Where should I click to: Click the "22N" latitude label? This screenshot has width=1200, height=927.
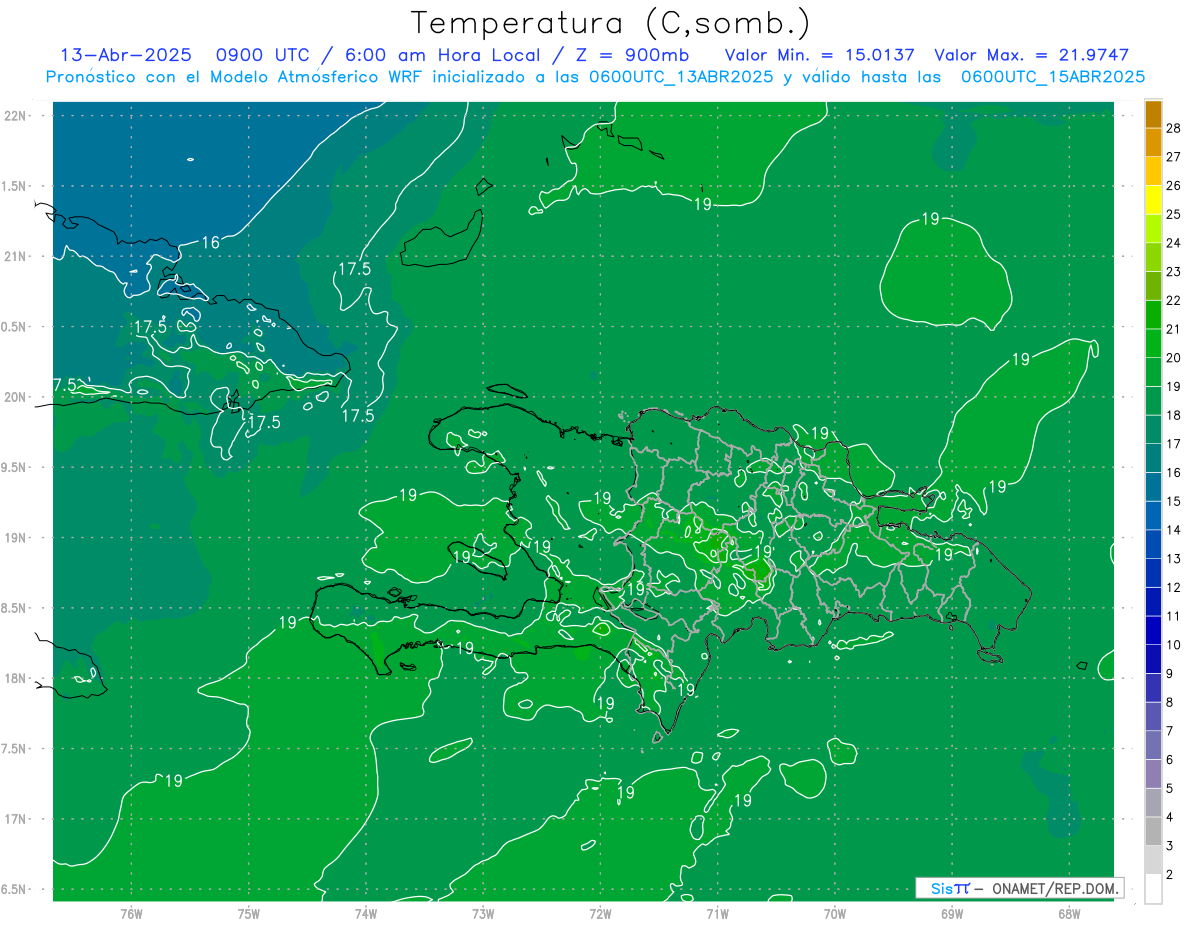[x=15, y=115]
